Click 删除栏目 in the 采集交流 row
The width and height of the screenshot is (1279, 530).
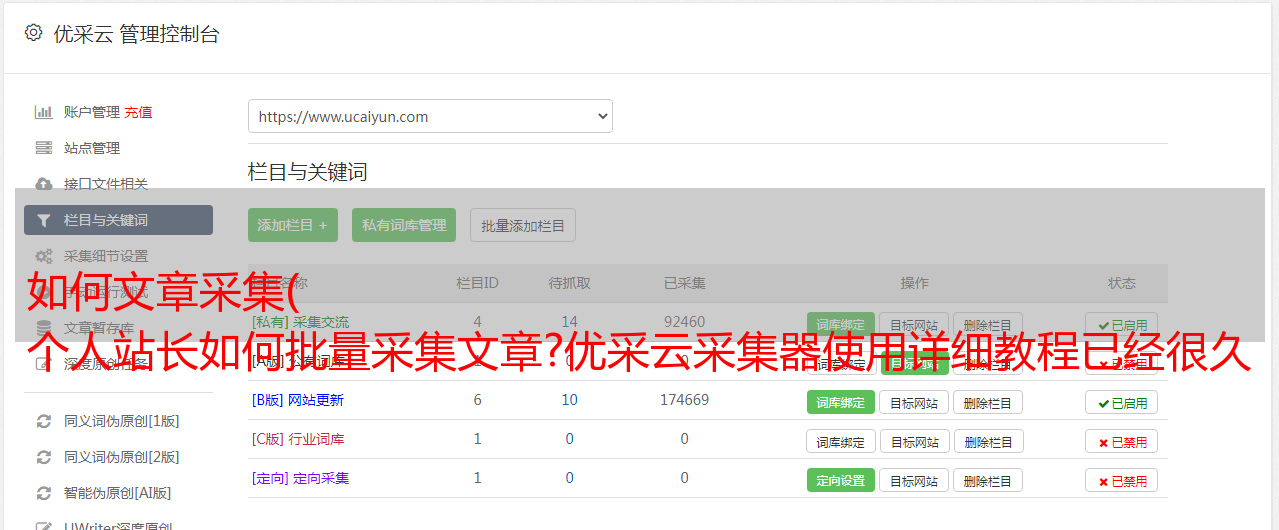988,324
